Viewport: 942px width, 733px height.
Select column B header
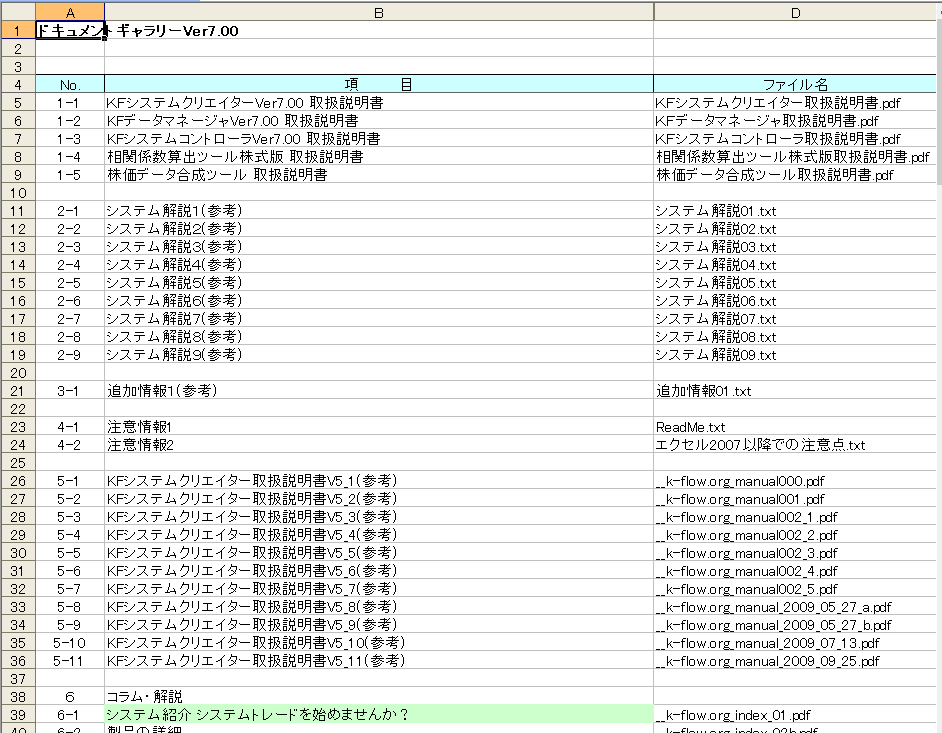(378, 12)
